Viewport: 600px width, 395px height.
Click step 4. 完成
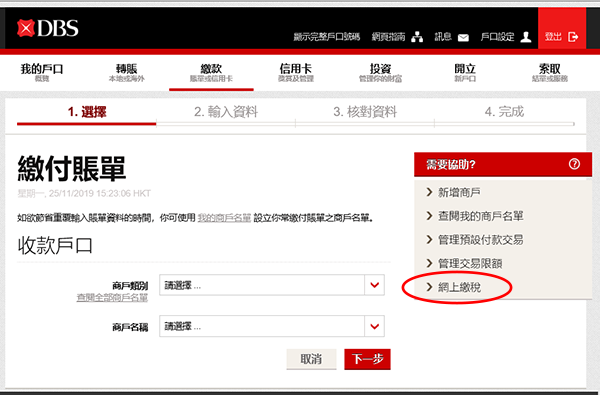click(x=504, y=112)
